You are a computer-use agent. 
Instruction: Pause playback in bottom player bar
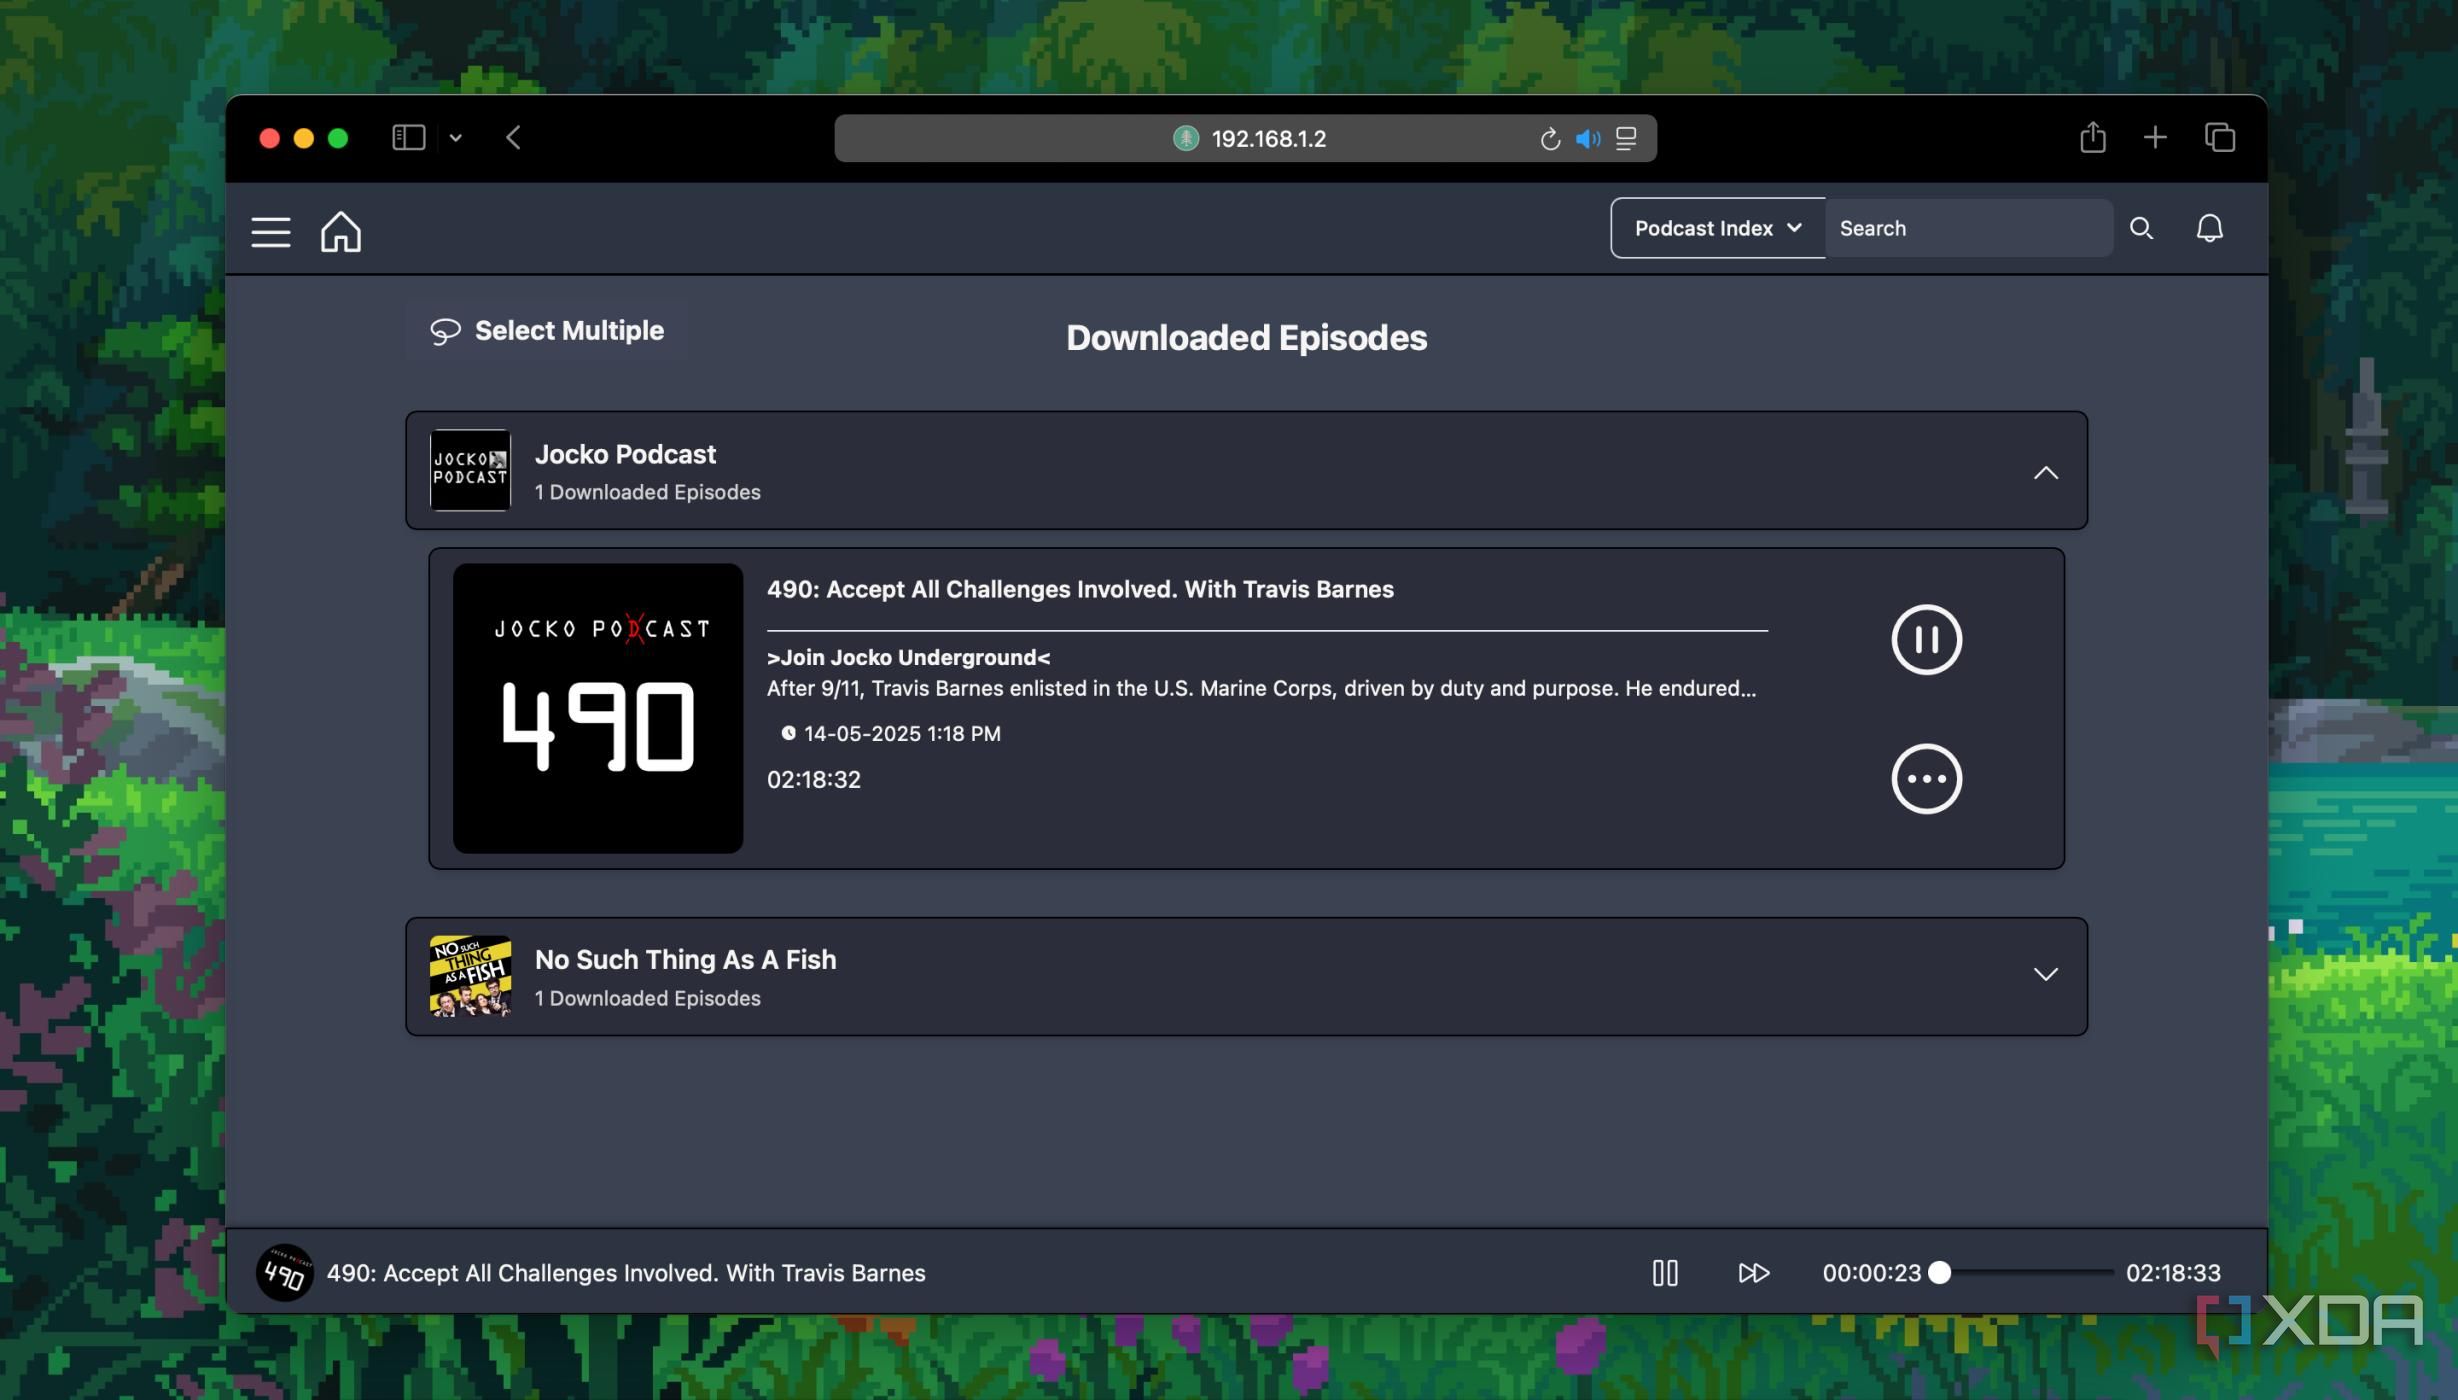1665,1272
